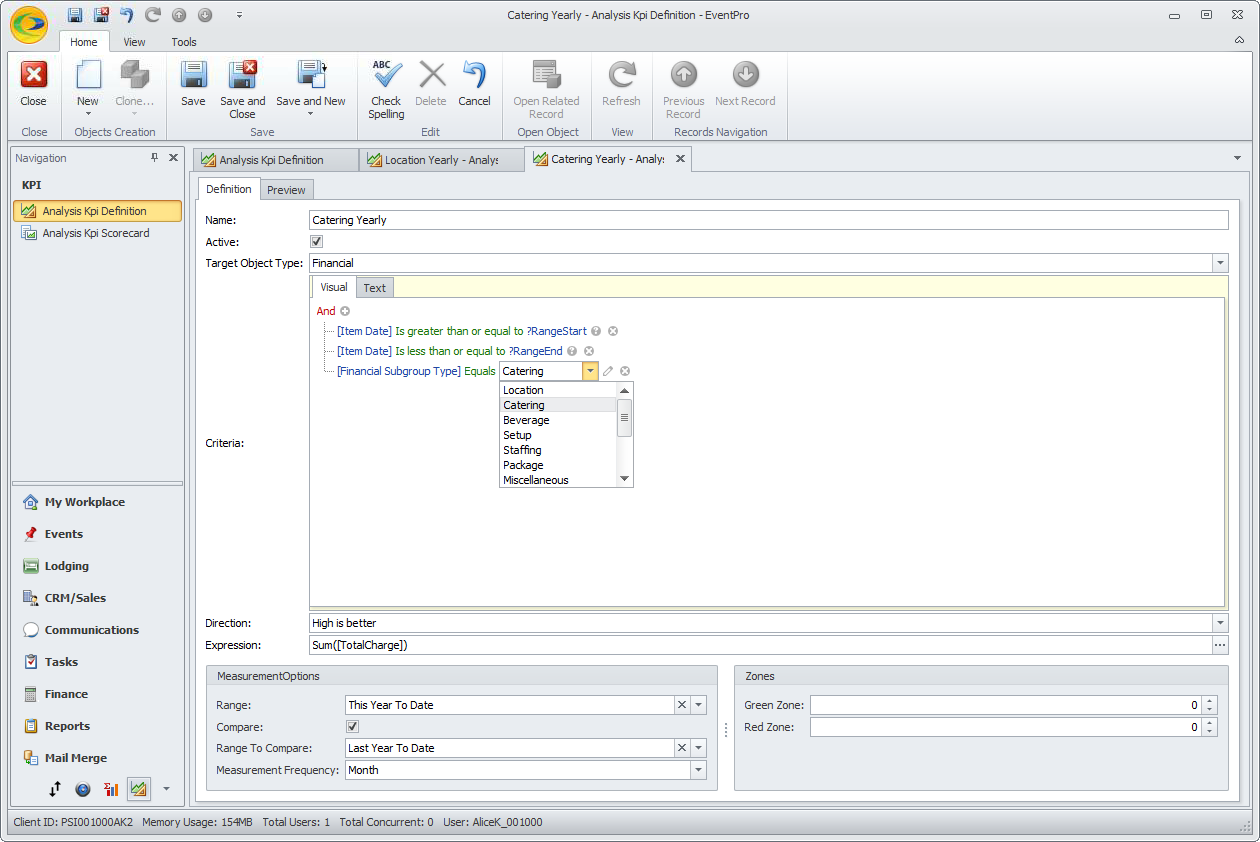Open Expression editor ellipsis button
This screenshot has height=842, width=1260.
[1220, 645]
